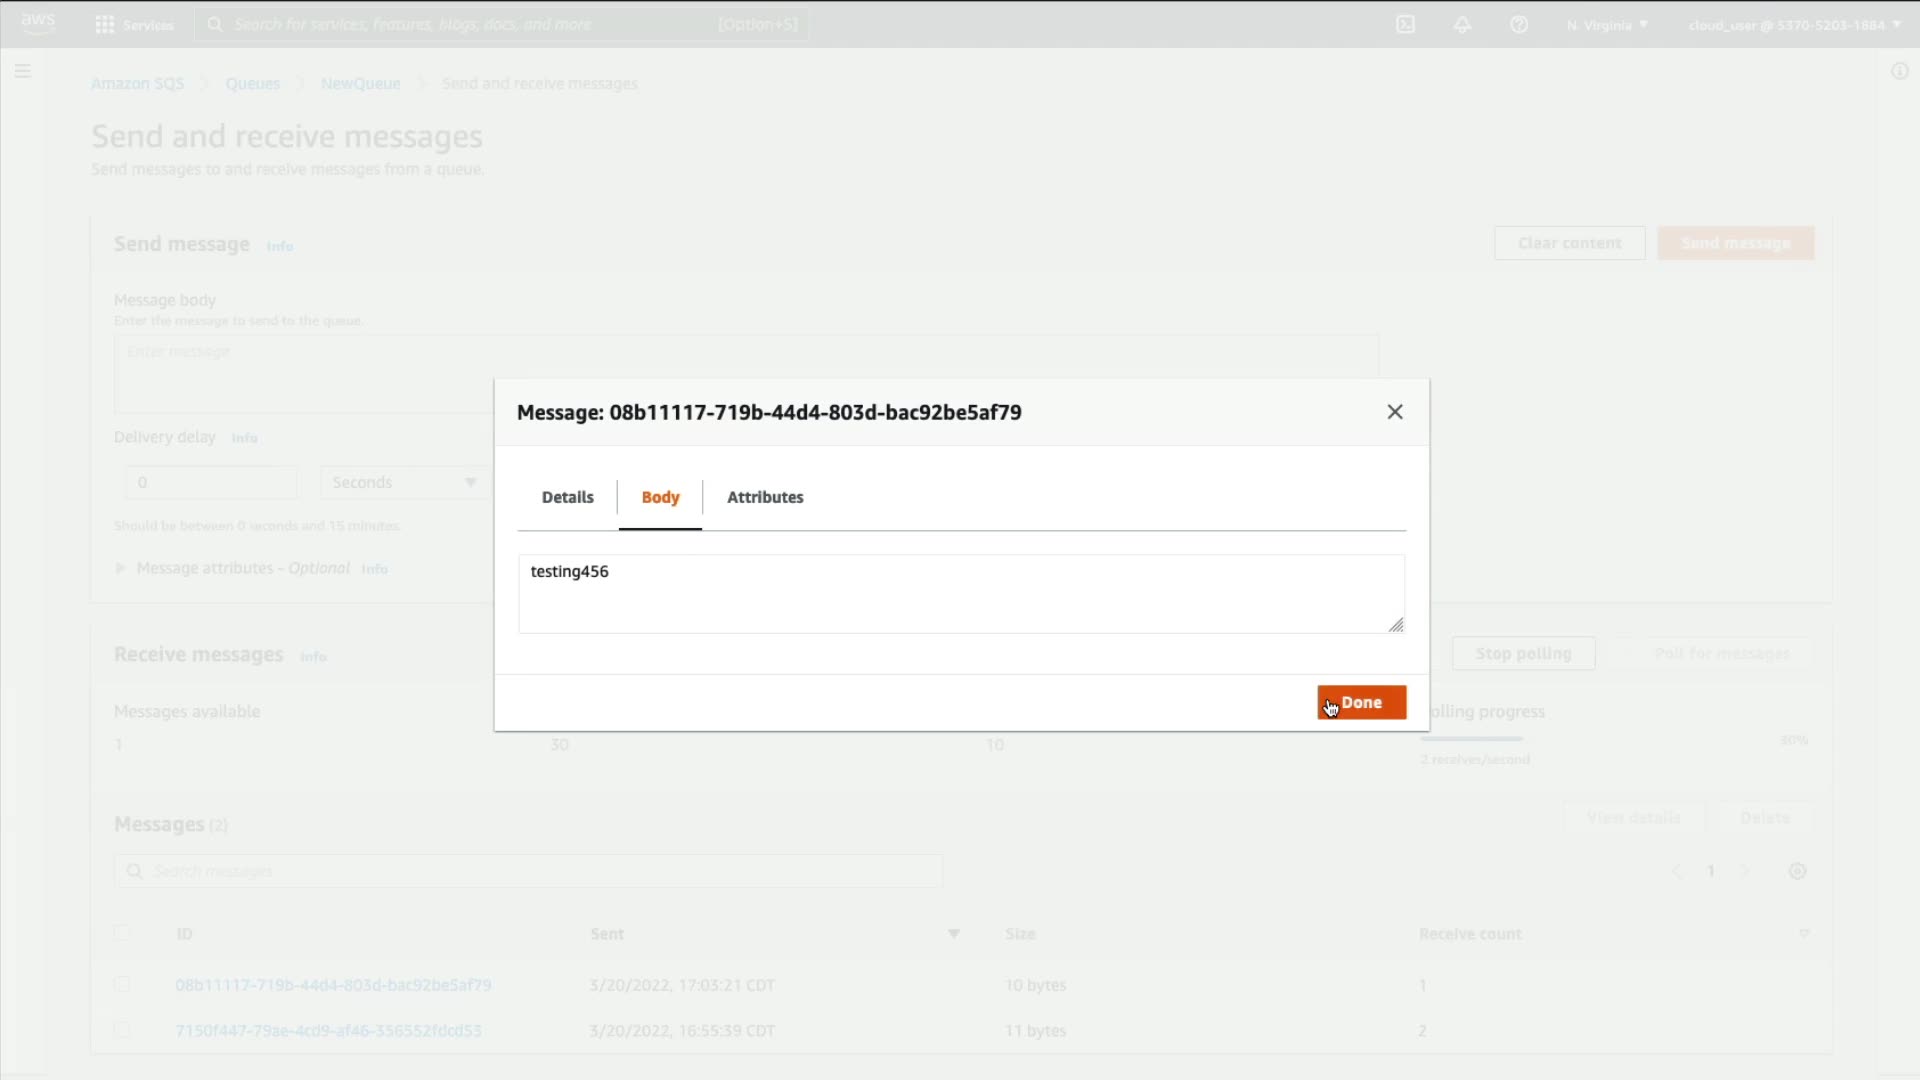This screenshot has height=1080, width=1920.
Task: Open the help question mark icon
Action: 1519,24
